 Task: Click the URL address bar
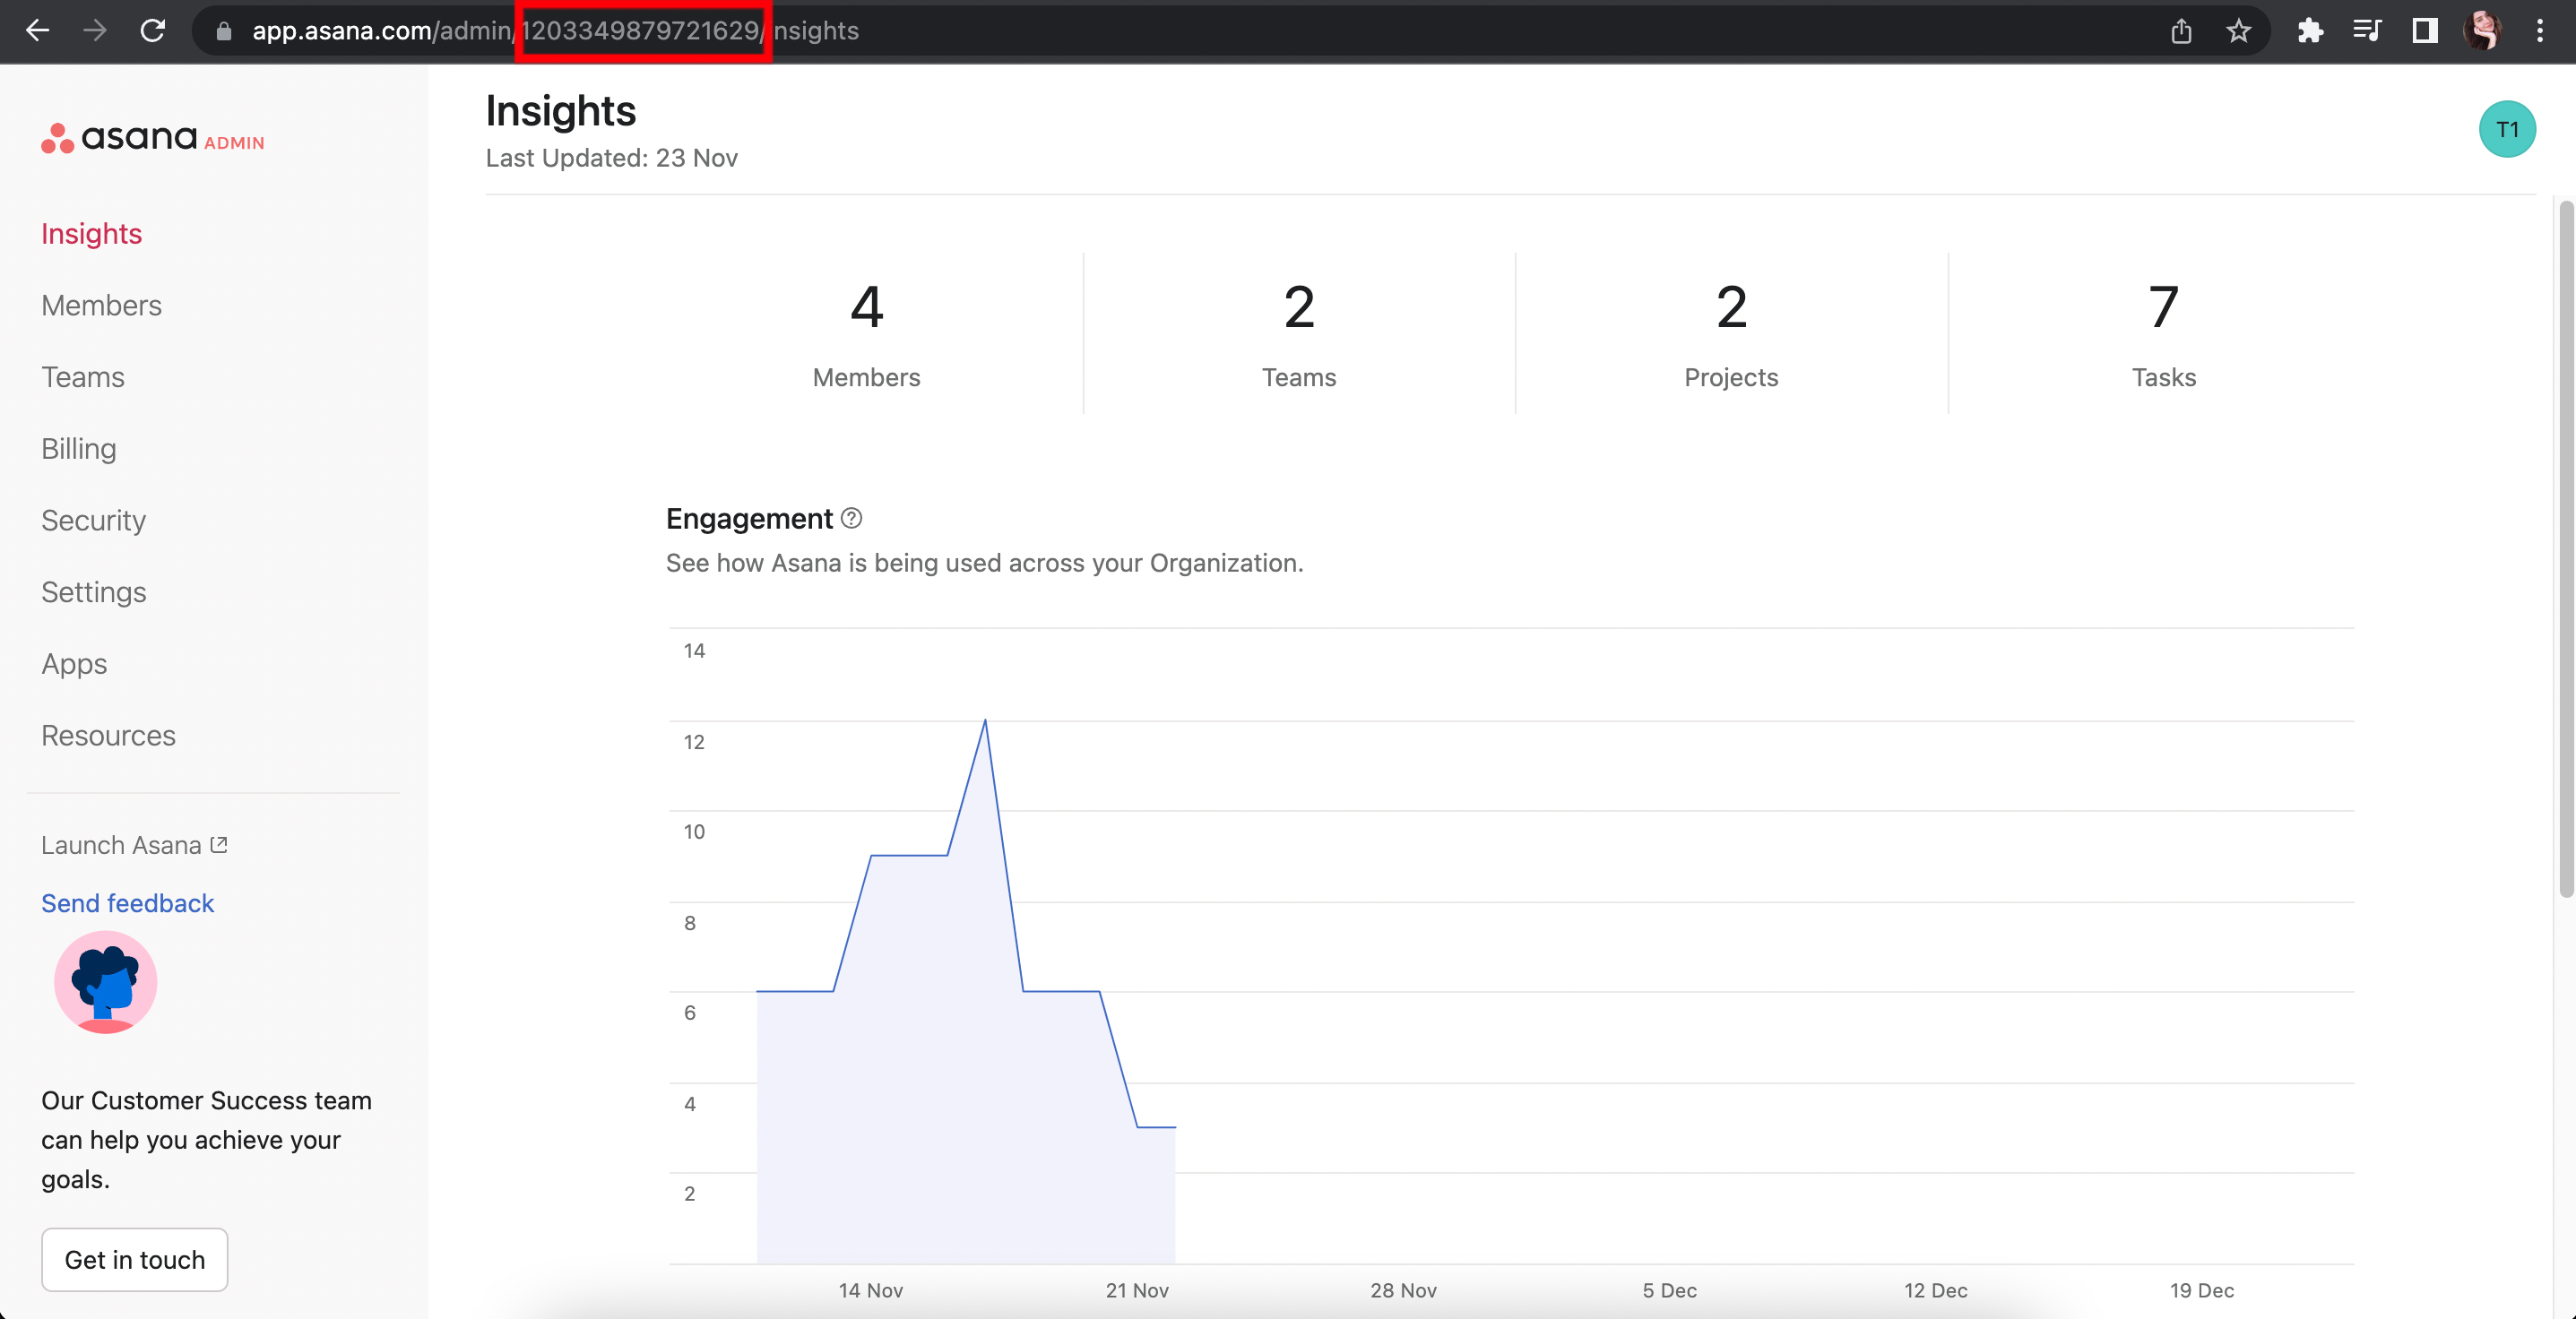pos(1200,31)
